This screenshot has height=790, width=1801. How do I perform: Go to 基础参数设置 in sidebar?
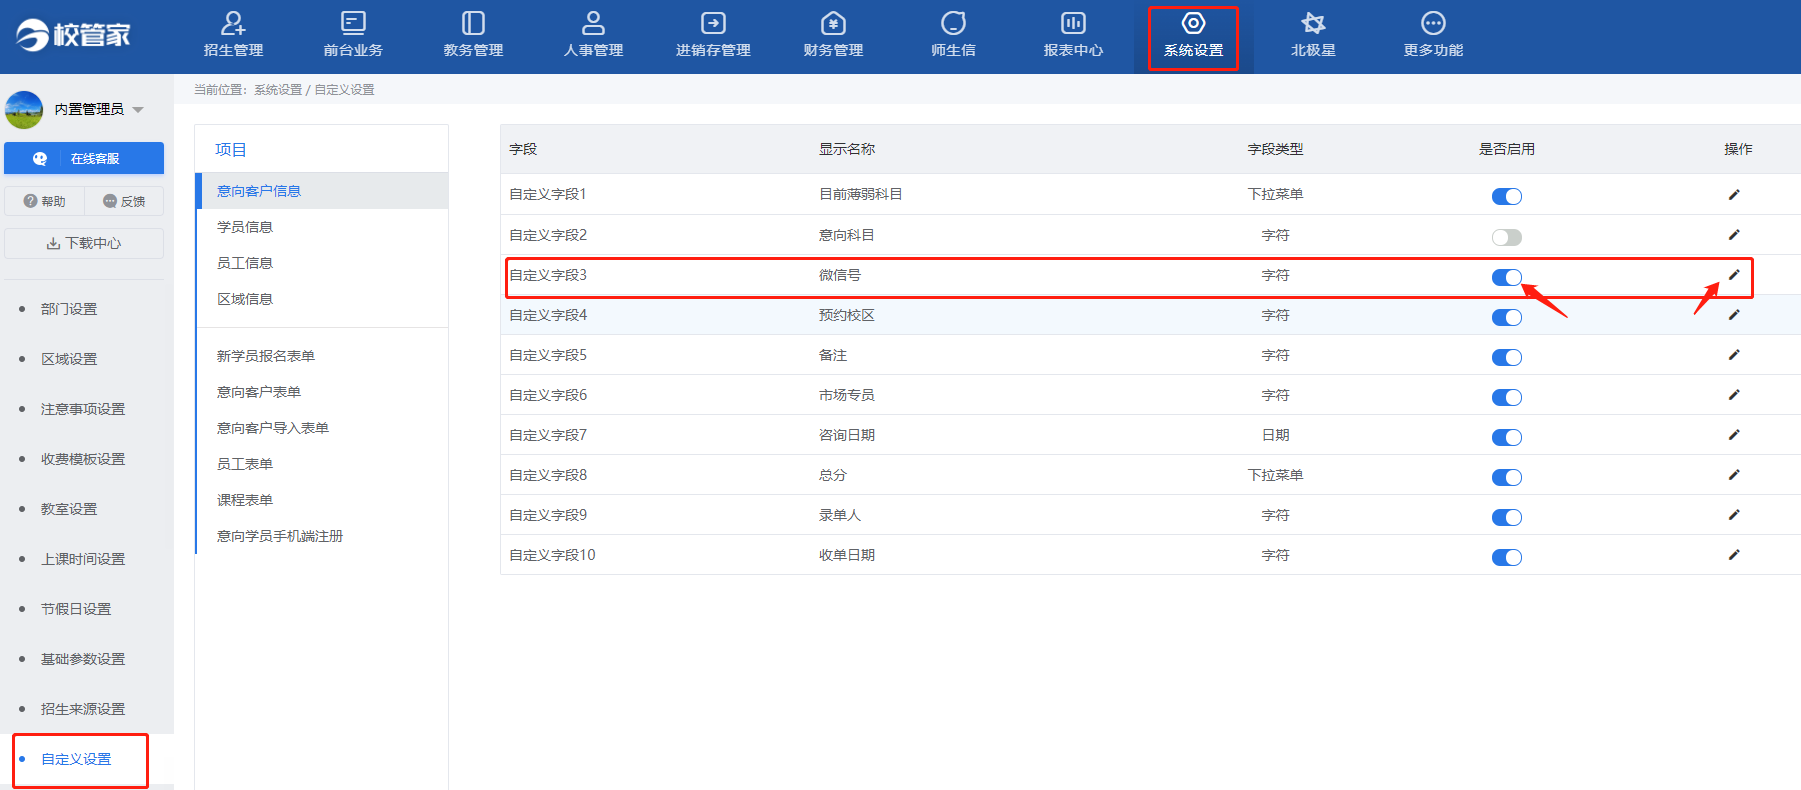[x=83, y=659]
